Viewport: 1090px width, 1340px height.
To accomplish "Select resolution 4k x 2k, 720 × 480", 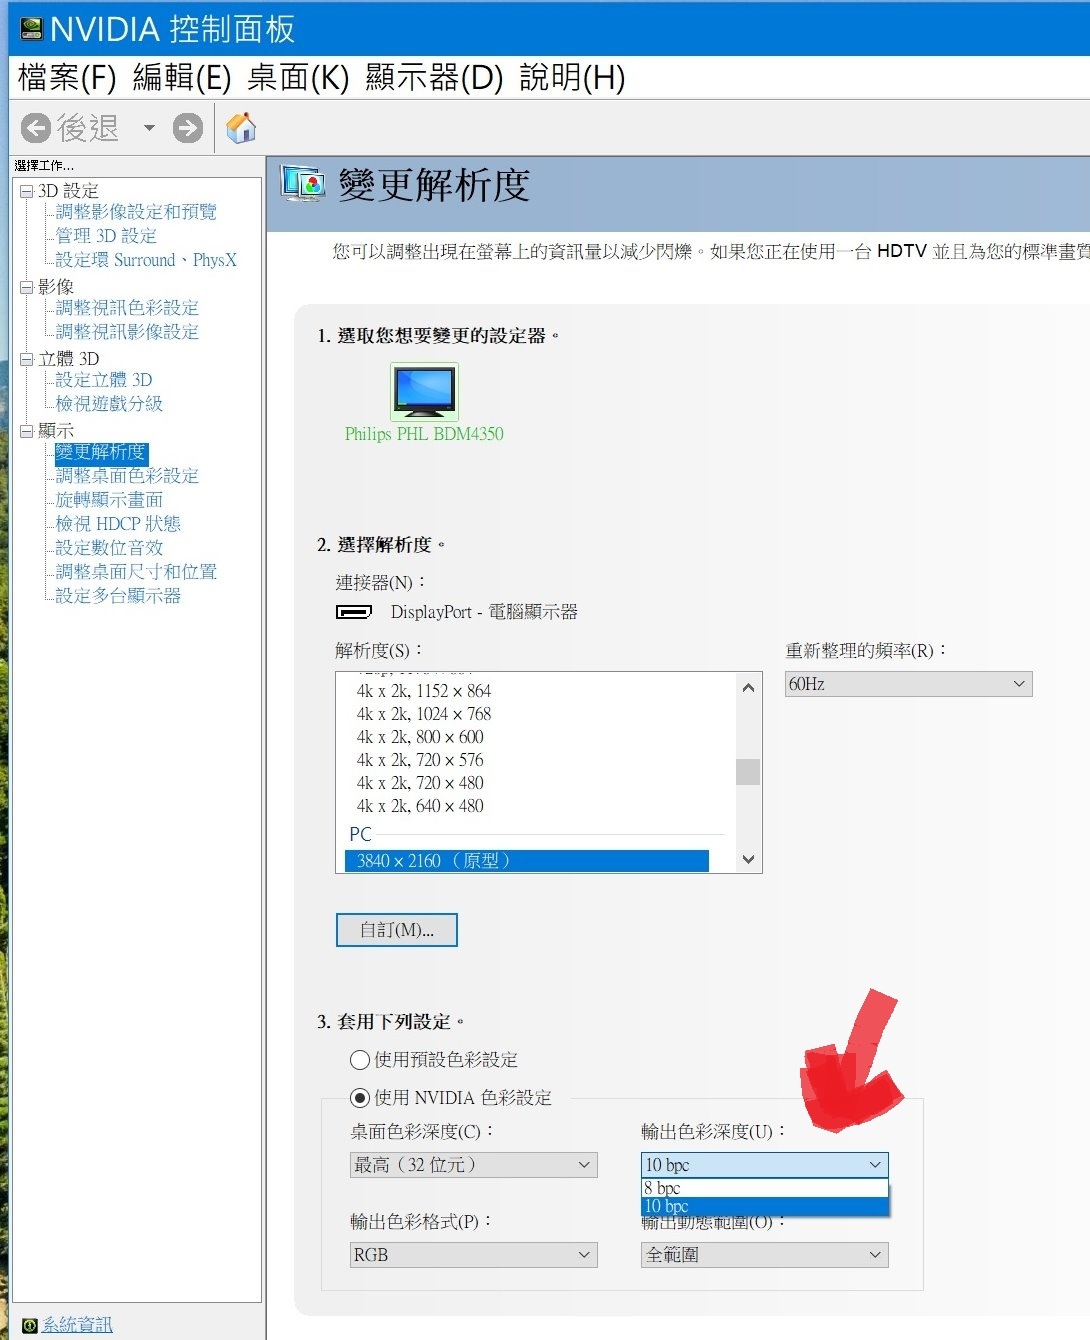I will [420, 783].
